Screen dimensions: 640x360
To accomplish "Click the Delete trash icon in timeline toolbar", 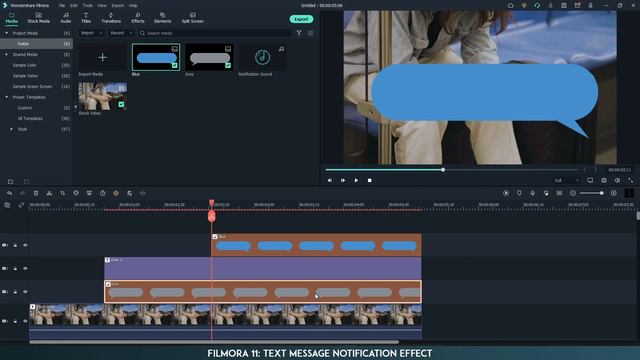I will (36, 193).
